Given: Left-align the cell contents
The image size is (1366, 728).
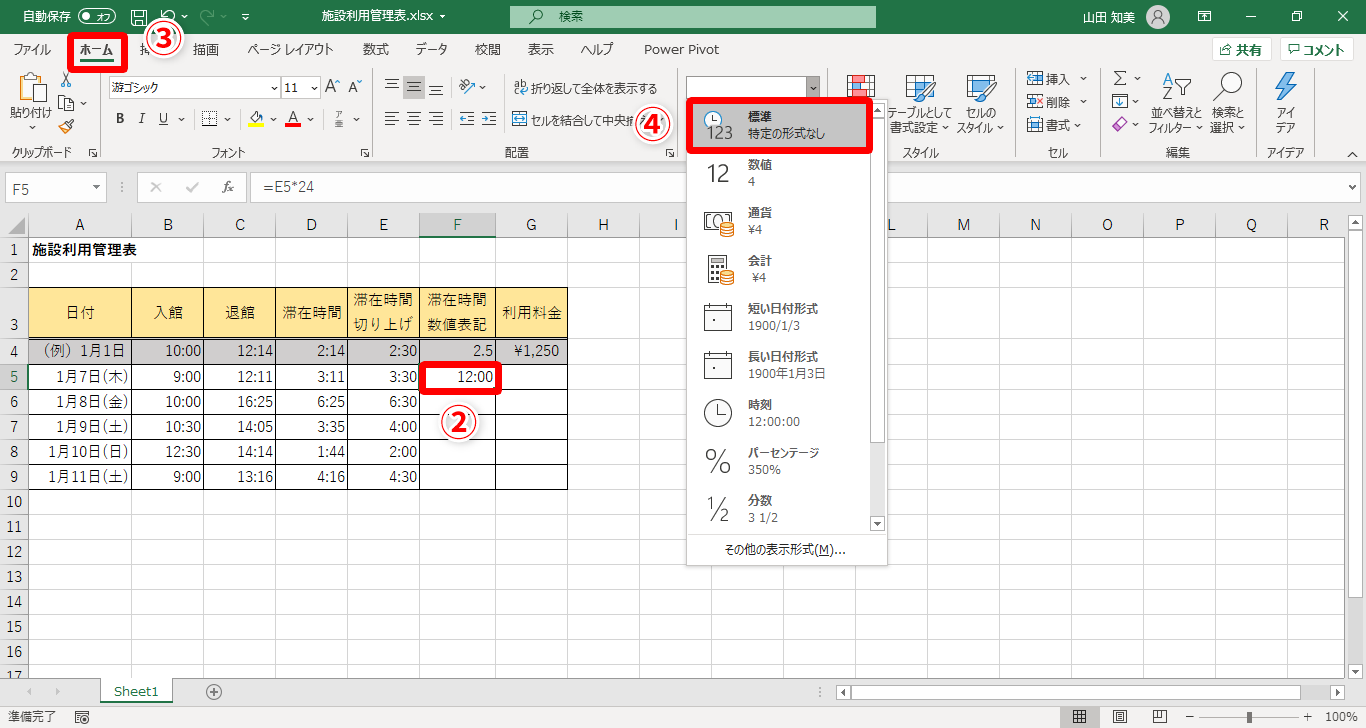Looking at the screenshot, I should [x=392, y=119].
